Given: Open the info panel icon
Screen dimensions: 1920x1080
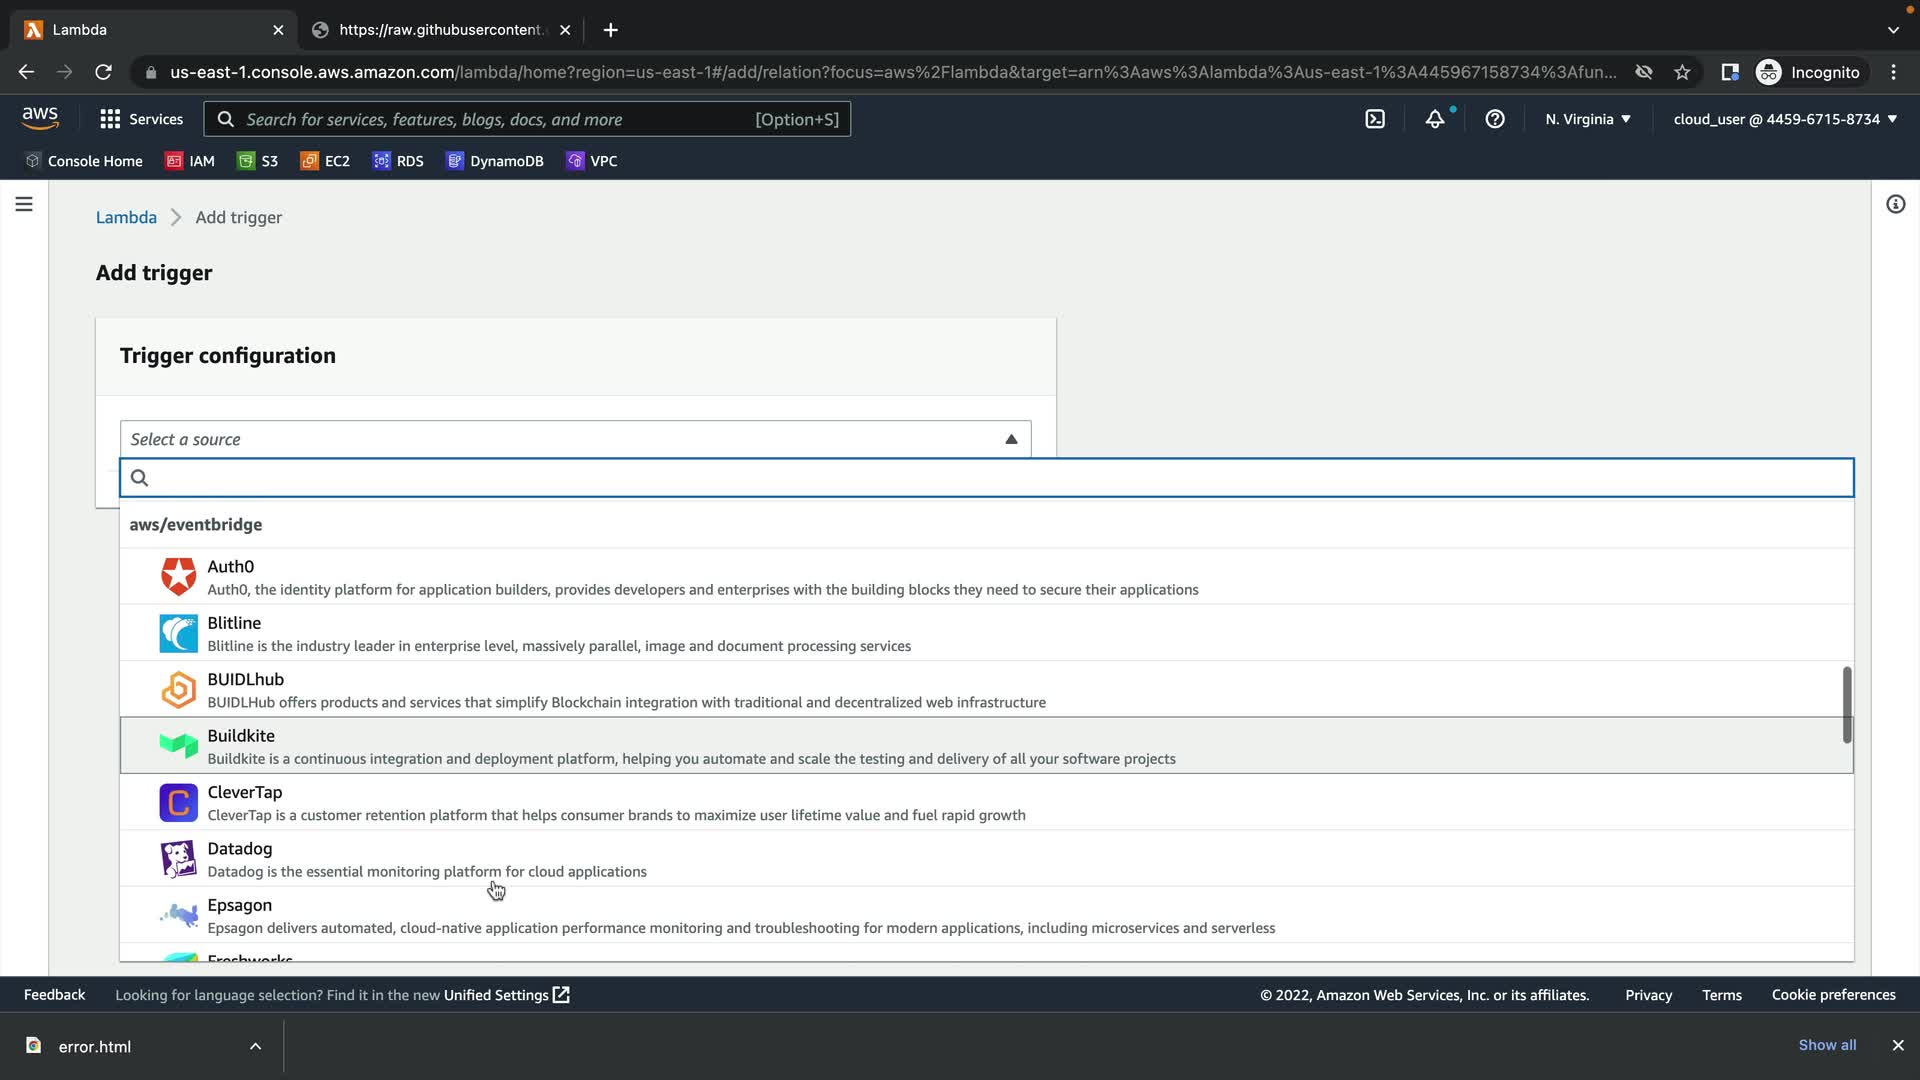Looking at the screenshot, I should (1895, 204).
